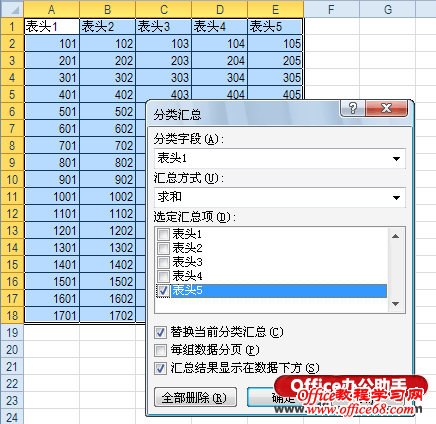The image size is (436, 424).
Task: Tick the 表头2 checkbox in summary items
Action: (163, 248)
